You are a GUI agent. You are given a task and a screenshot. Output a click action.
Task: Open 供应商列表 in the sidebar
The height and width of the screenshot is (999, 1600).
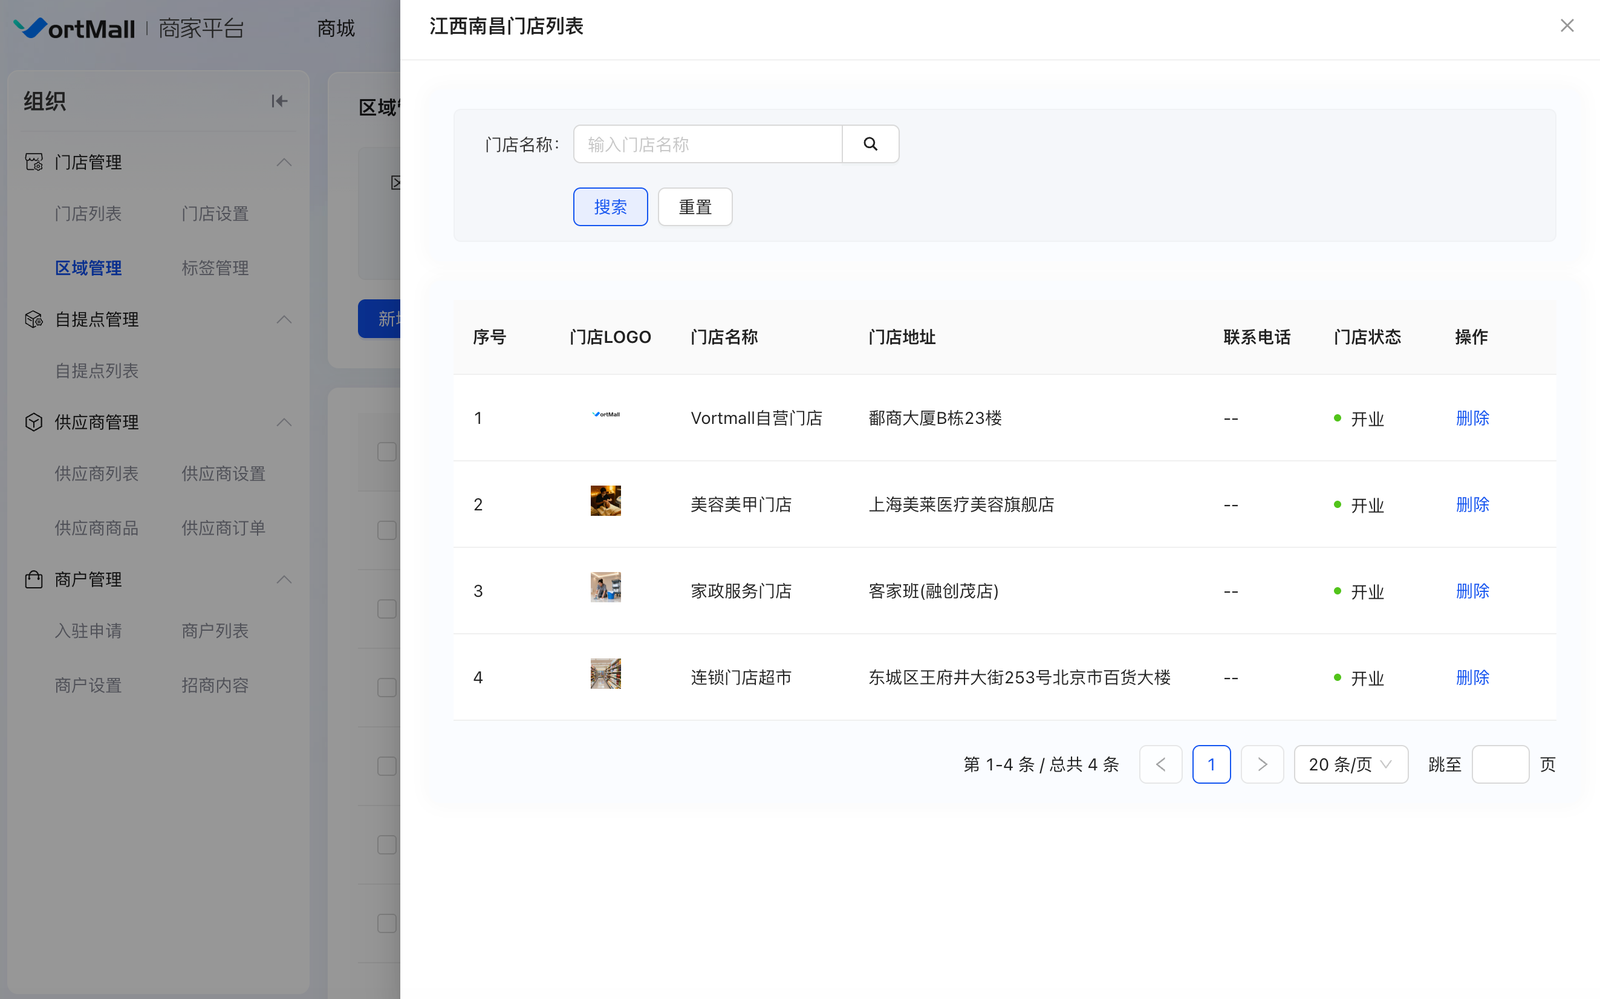pyautogui.click(x=96, y=474)
